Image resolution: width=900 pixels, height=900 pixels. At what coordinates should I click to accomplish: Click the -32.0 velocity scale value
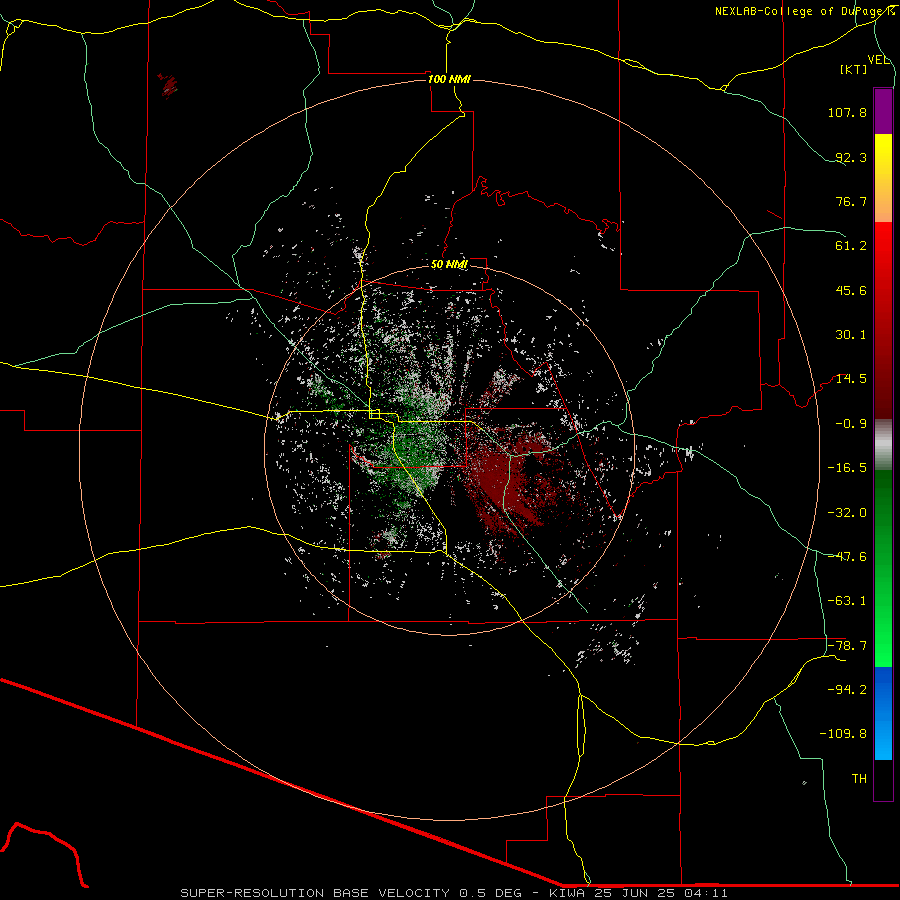(847, 513)
